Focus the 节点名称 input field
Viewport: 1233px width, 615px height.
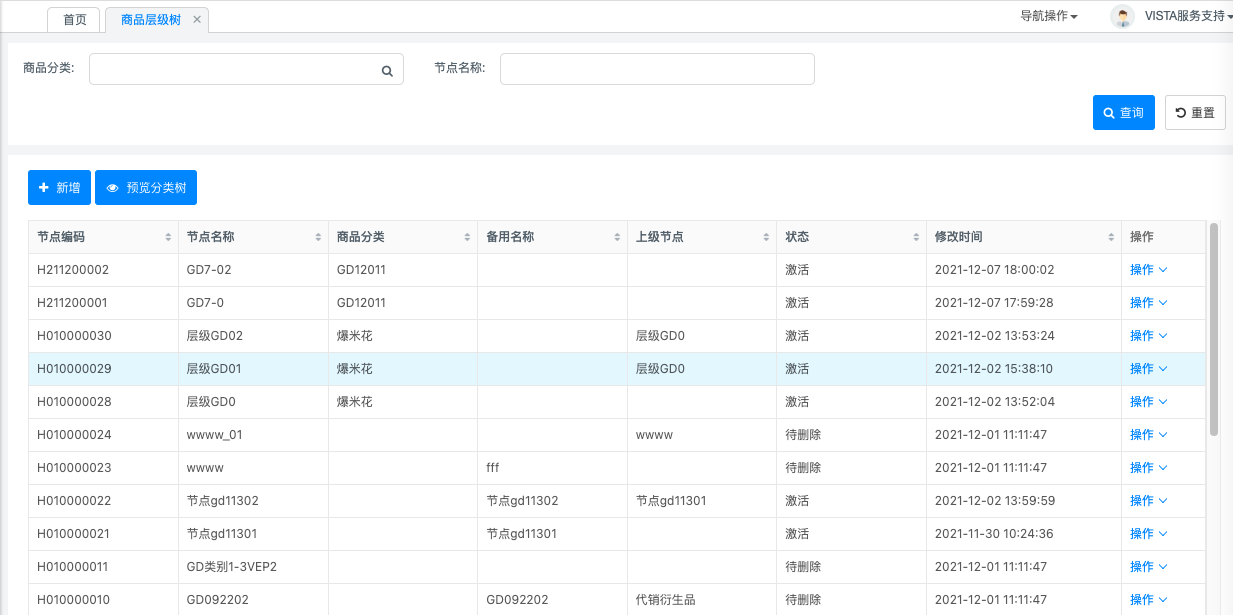click(x=657, y=69)
